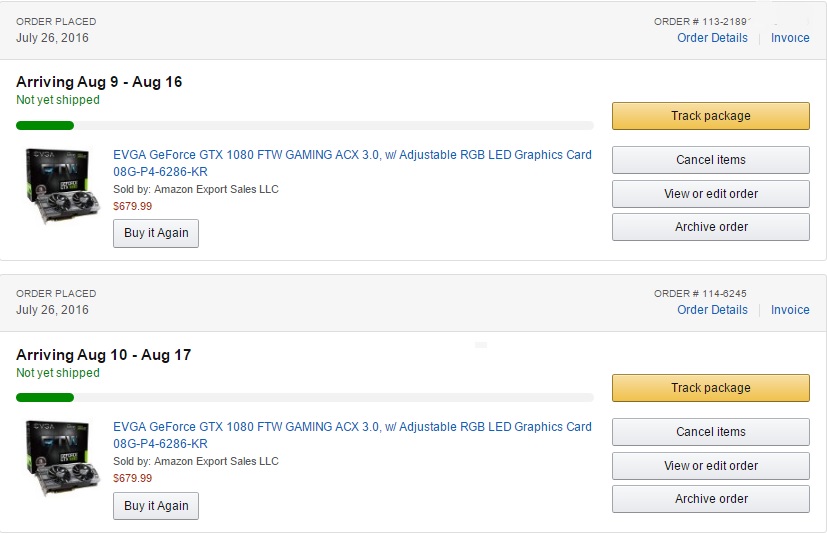
Task: View Invoice for order 113-2189
Action: 790,38
